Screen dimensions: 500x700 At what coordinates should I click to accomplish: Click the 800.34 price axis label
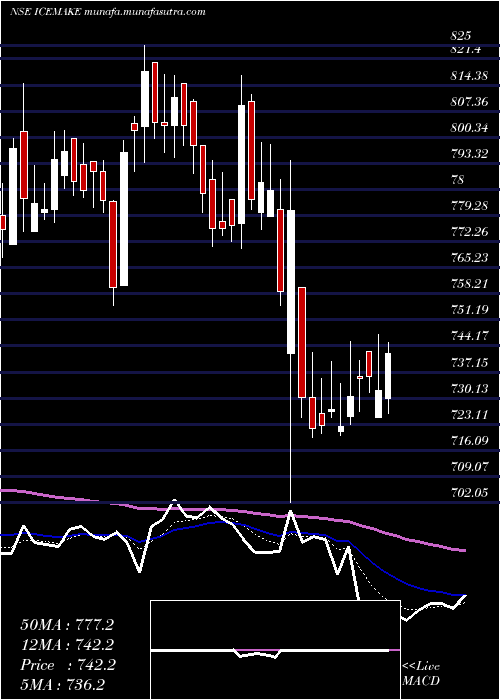point(469,128)
